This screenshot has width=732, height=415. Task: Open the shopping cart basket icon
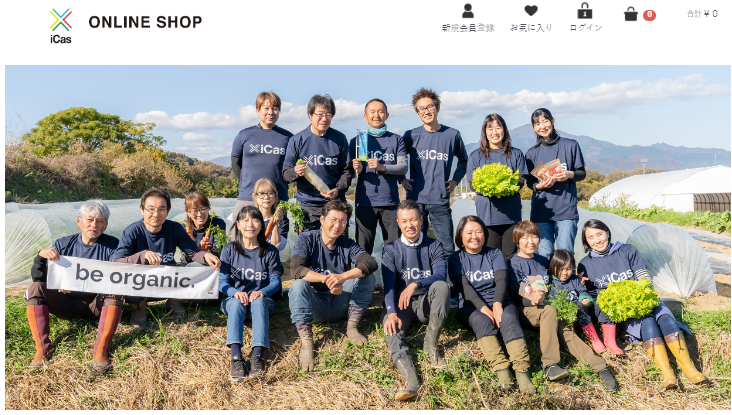tap(631, 14)
